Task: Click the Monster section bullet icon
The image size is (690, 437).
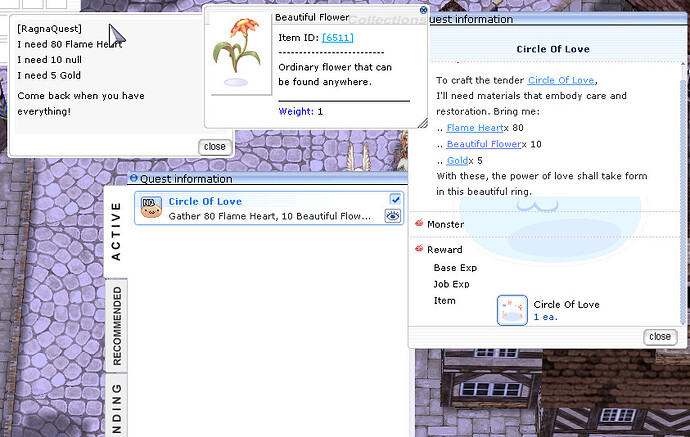Action: pos(419,223)
